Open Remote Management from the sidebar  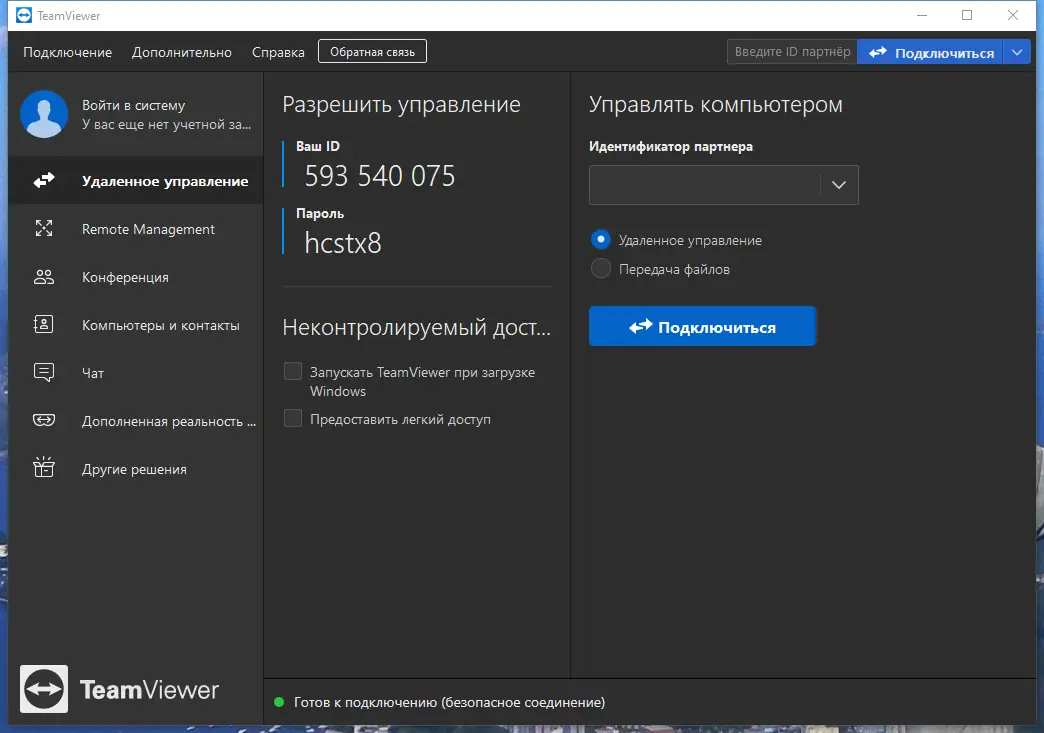click(x=44, y=229)
